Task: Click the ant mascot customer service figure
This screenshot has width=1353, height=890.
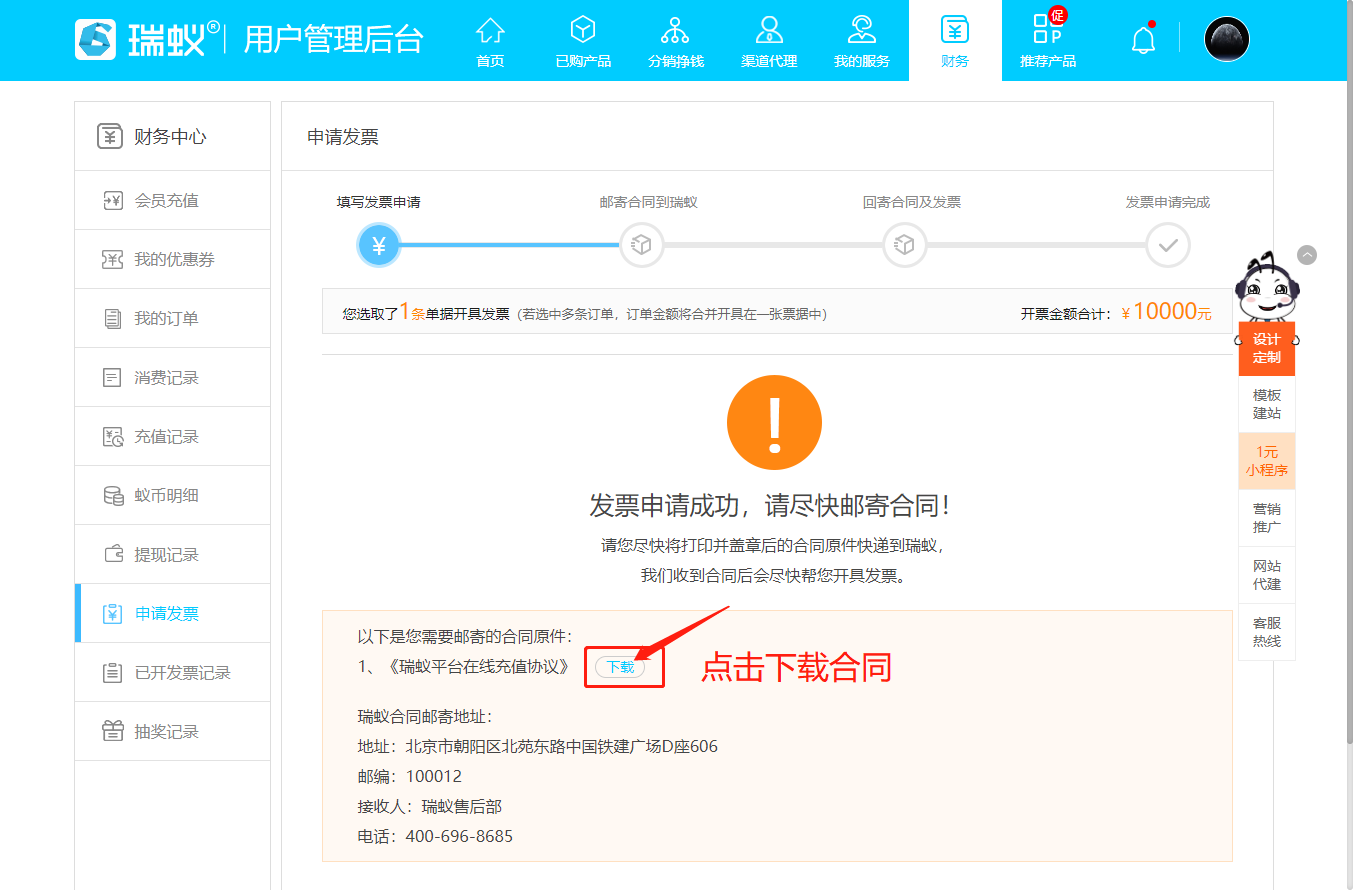Action: pos(1266,285)
